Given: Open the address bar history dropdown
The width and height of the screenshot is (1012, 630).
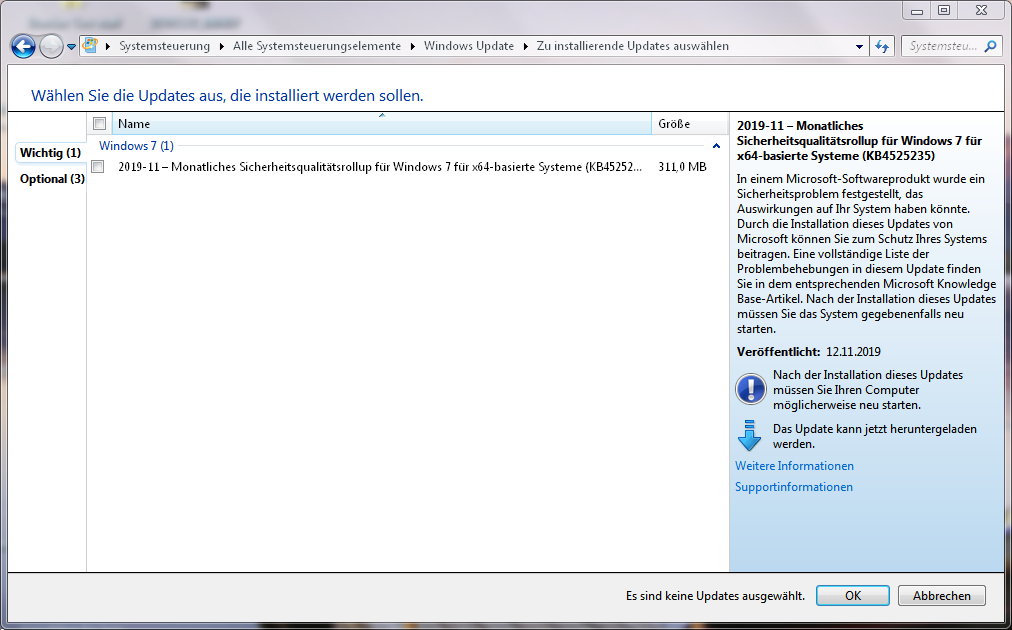Looking at the screenshot, I should 859,46.
